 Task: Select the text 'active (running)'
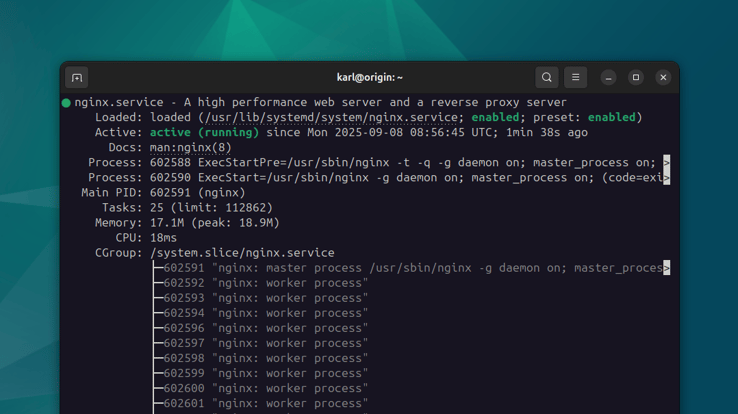[204, 133]
